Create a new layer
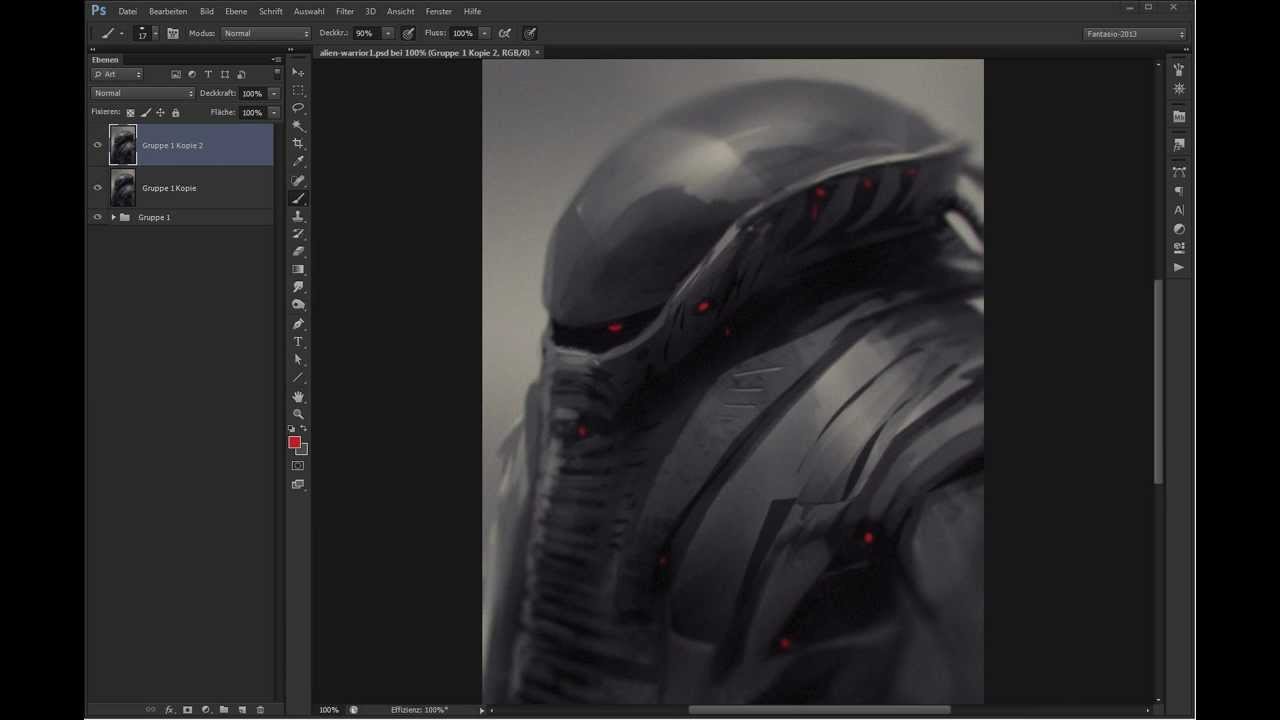 [242, 709]
